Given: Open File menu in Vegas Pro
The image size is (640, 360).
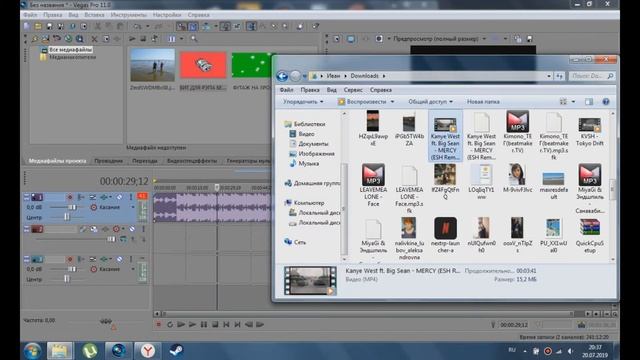Looking at the screenshot, I should coord(30,15).
